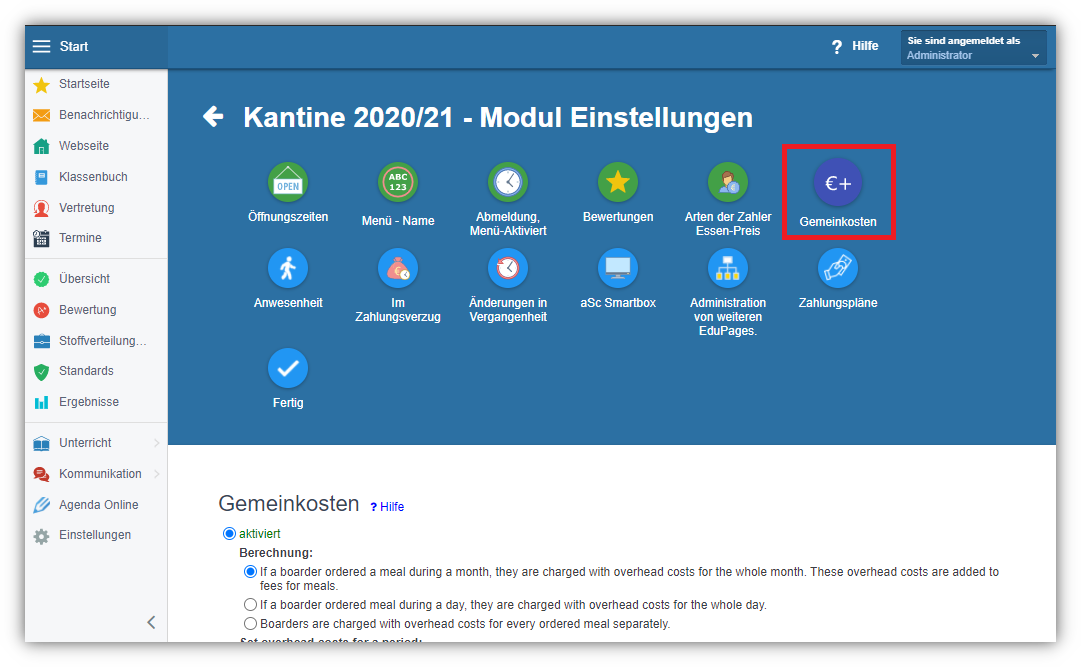Select overhead costs for every ordered meal option

pos(250,624)
